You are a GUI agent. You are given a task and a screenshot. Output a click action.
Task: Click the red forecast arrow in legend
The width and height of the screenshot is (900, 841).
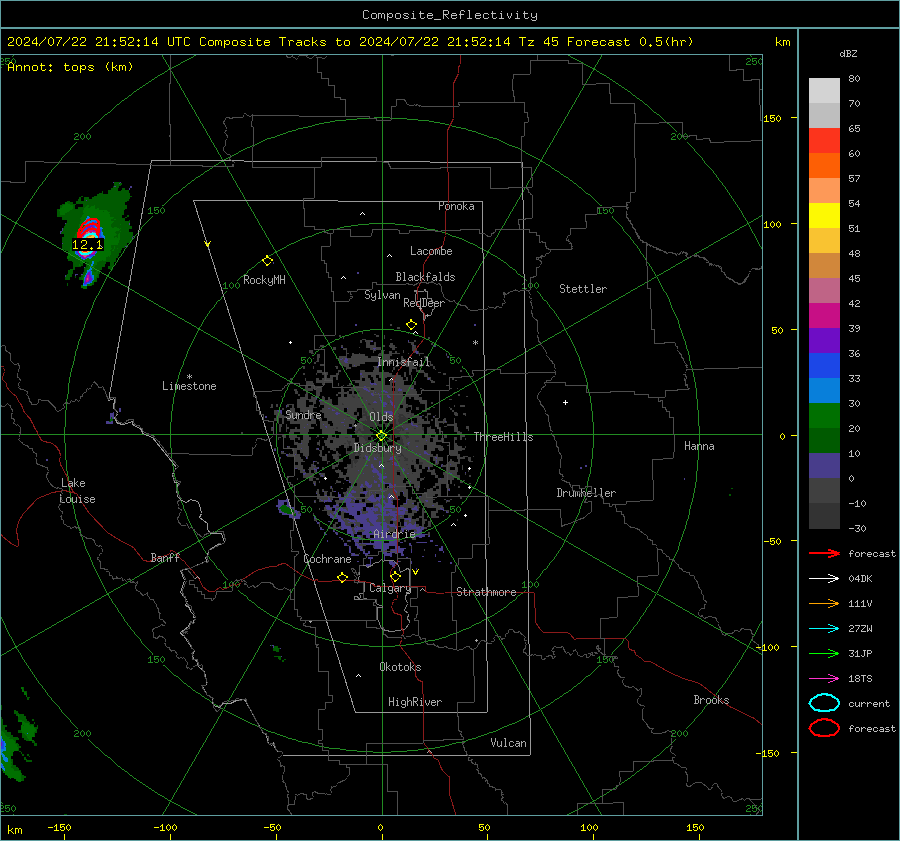coord(824,553)
